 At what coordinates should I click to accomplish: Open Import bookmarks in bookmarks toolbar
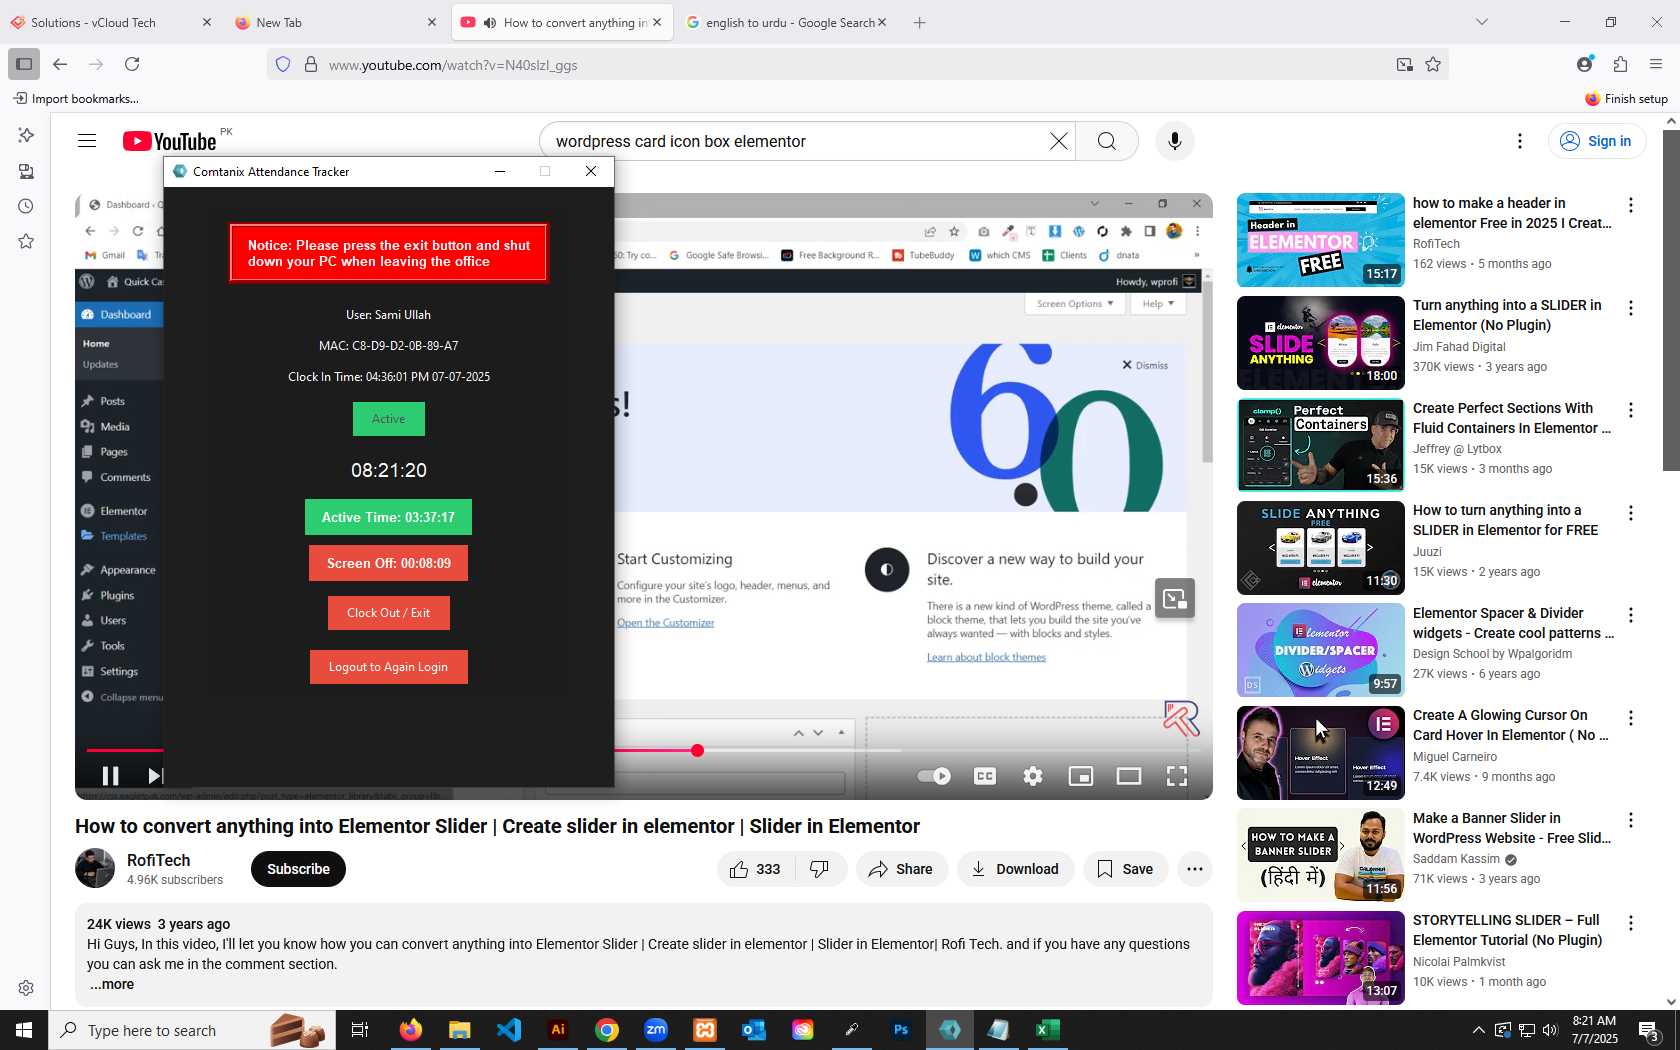tap(76, 98)
